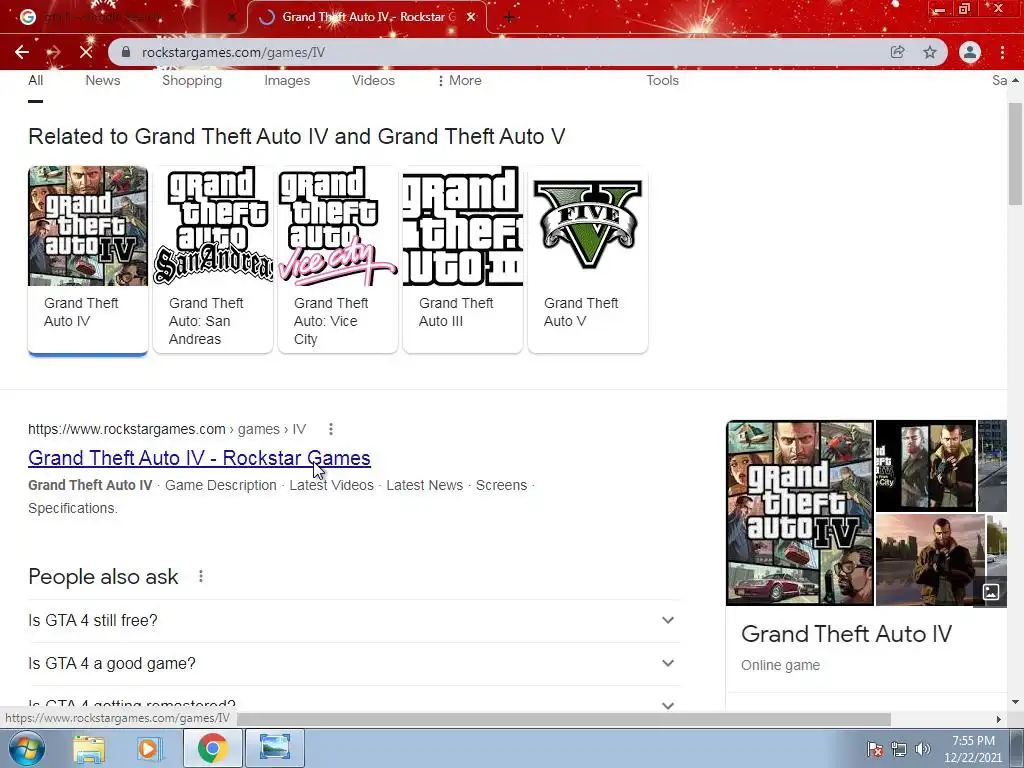Open the Grand Theft Auto IV - Rockstar Games link
The width and height of the screenshot is (1024, 768).
(x=199, y=458)
